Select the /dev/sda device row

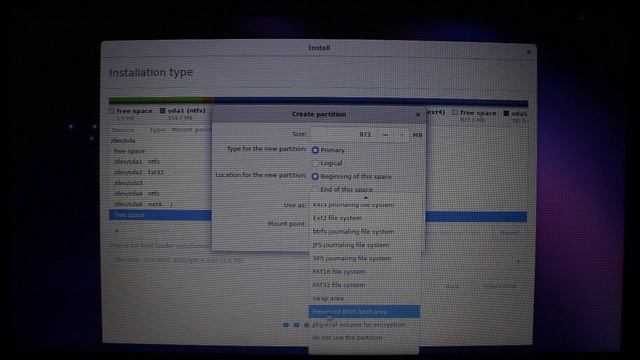click(160, 140)
